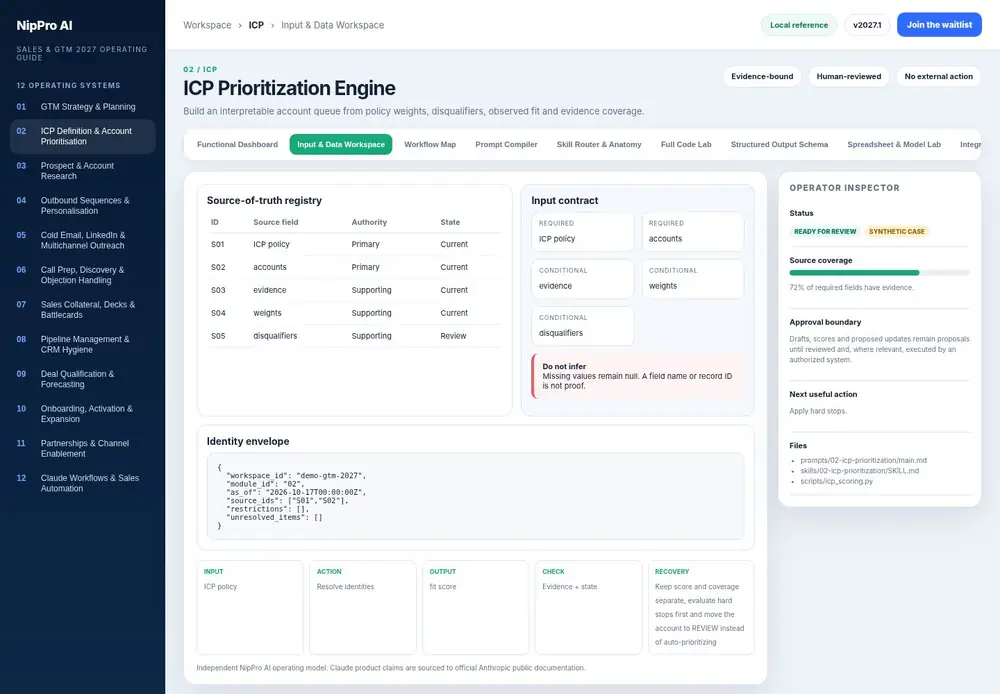Viewport: 1000px width, 694px height.
Task: Open the Workflow Map tab
Action: pos(430,144)
